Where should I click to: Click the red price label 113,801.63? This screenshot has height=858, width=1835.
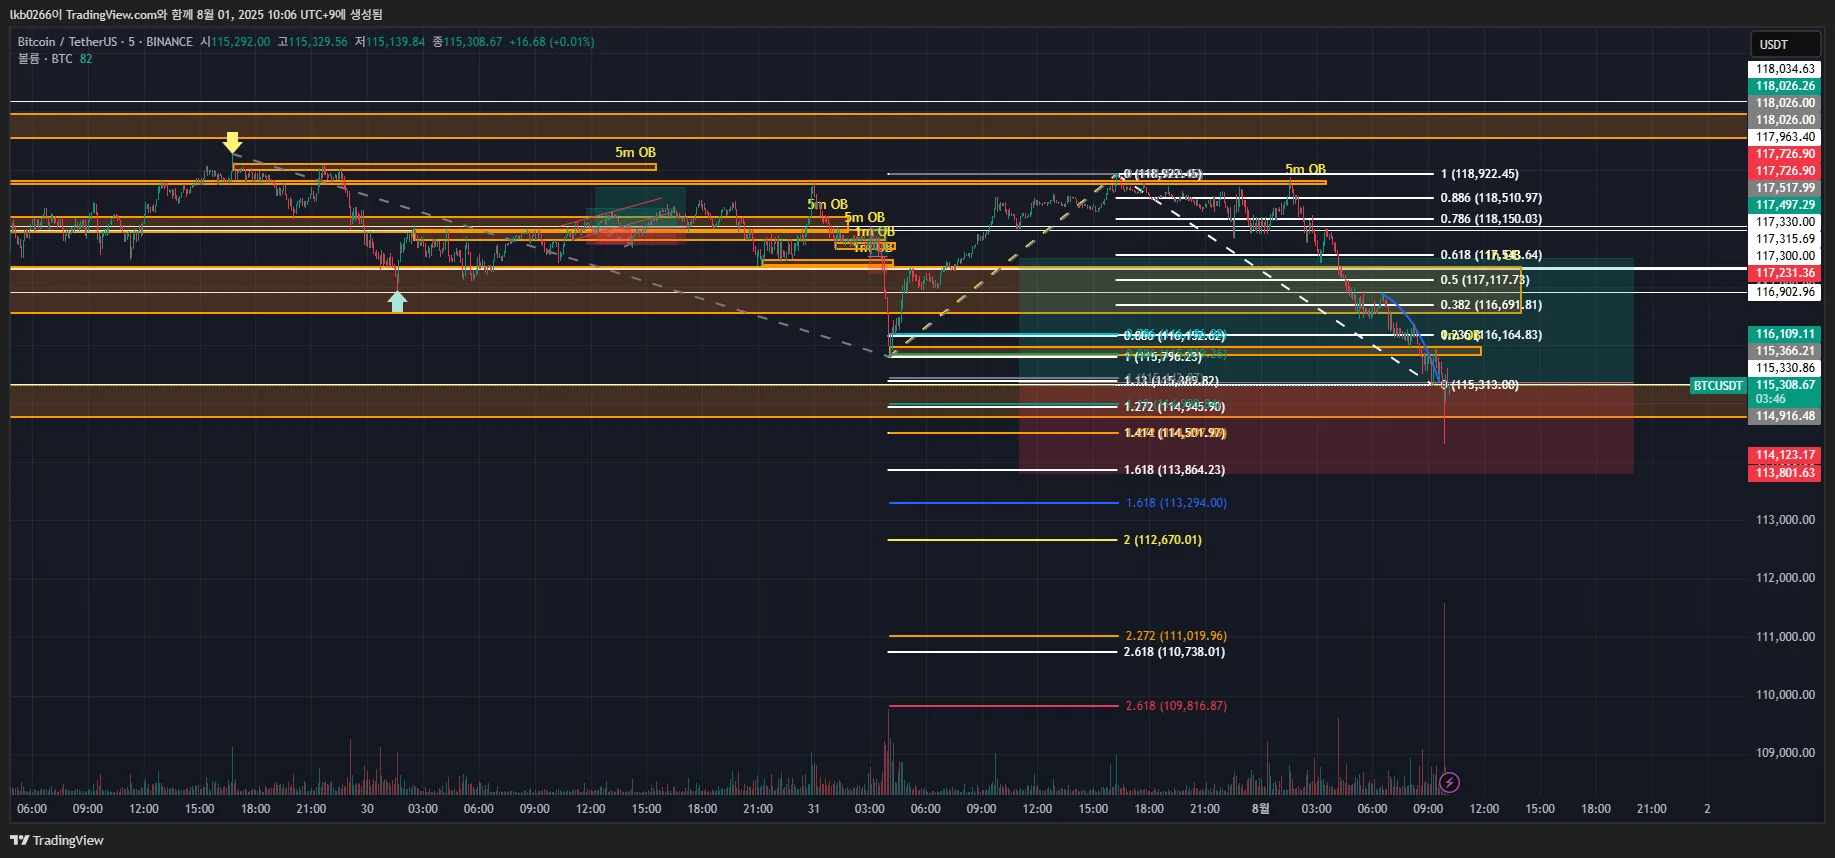tap(1785, 472)
